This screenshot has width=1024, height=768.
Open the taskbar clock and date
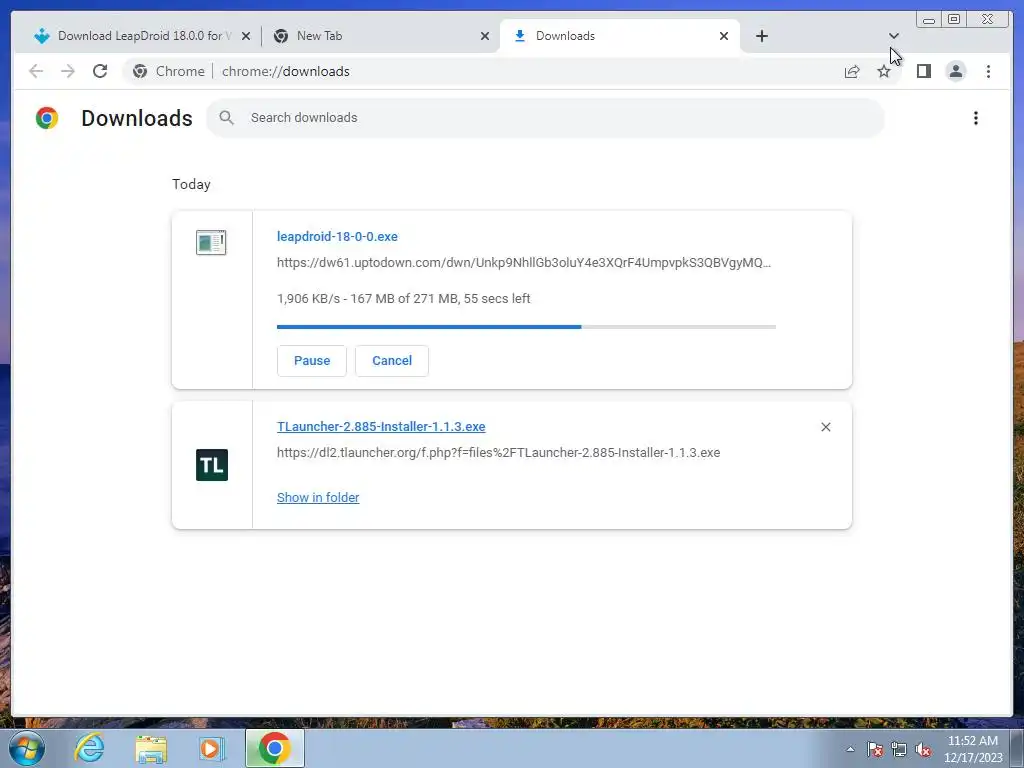972,749
